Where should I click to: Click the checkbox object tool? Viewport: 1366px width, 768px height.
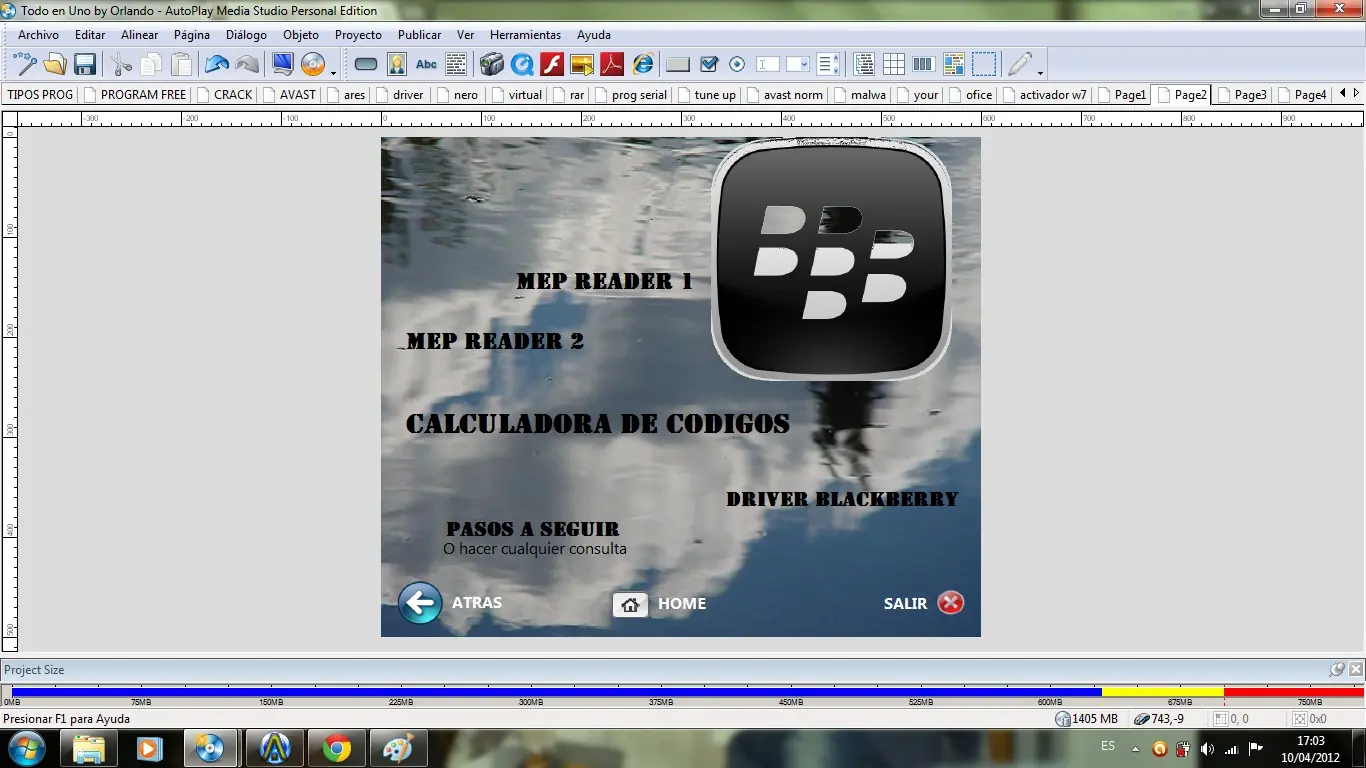[x=709, y=65]
